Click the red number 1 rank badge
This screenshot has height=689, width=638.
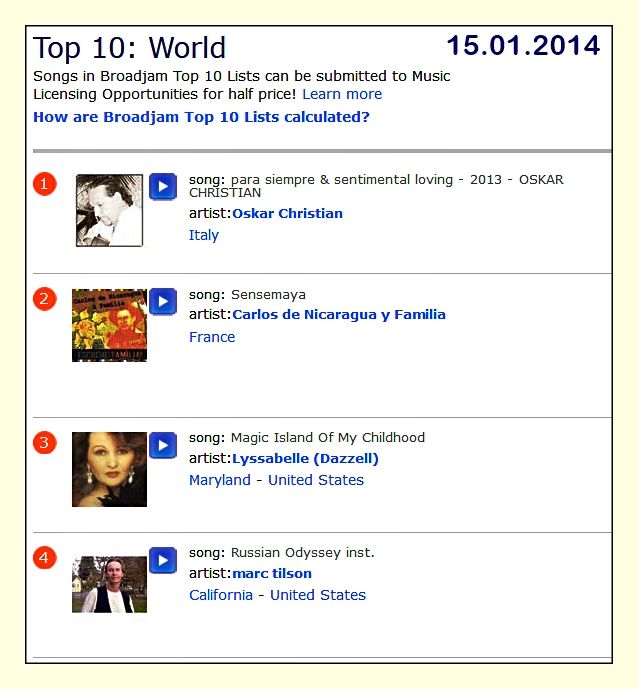pos(45,184)
